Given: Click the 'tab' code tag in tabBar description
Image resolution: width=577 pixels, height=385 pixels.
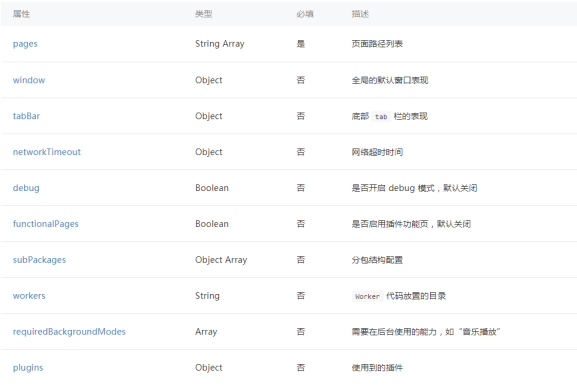Looking at the screenshot, I should coord(381,117).
